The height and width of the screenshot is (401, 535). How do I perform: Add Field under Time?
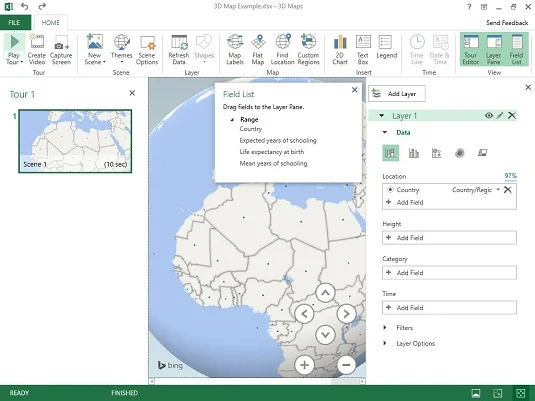(x=449, y=307)
